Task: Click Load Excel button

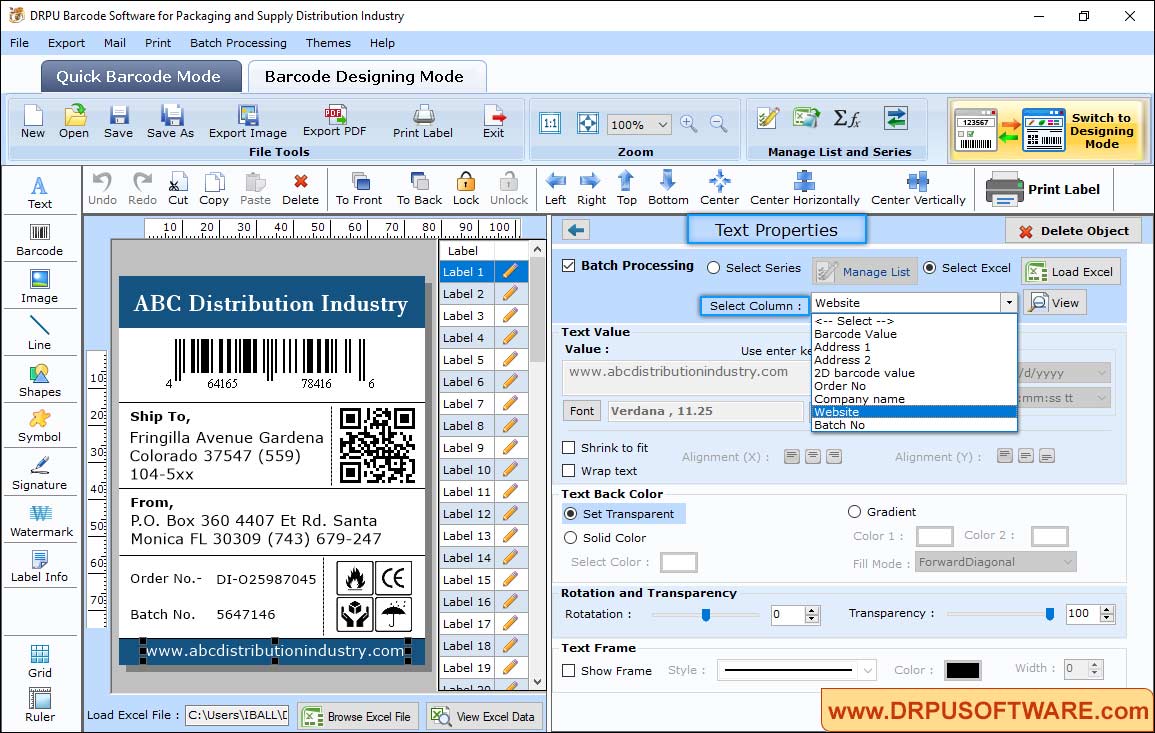Action: tap(1071, 271)
